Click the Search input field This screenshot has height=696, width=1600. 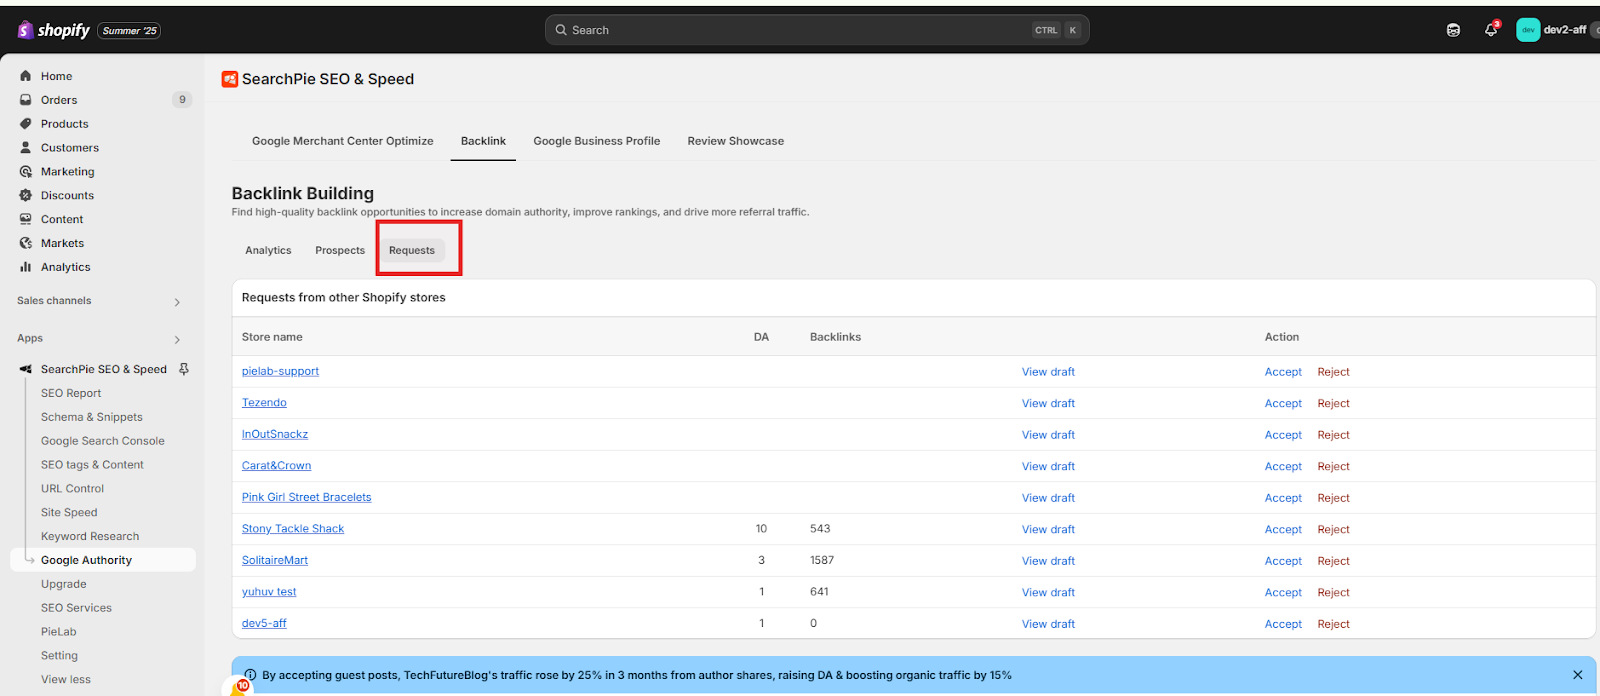(800, 30)
